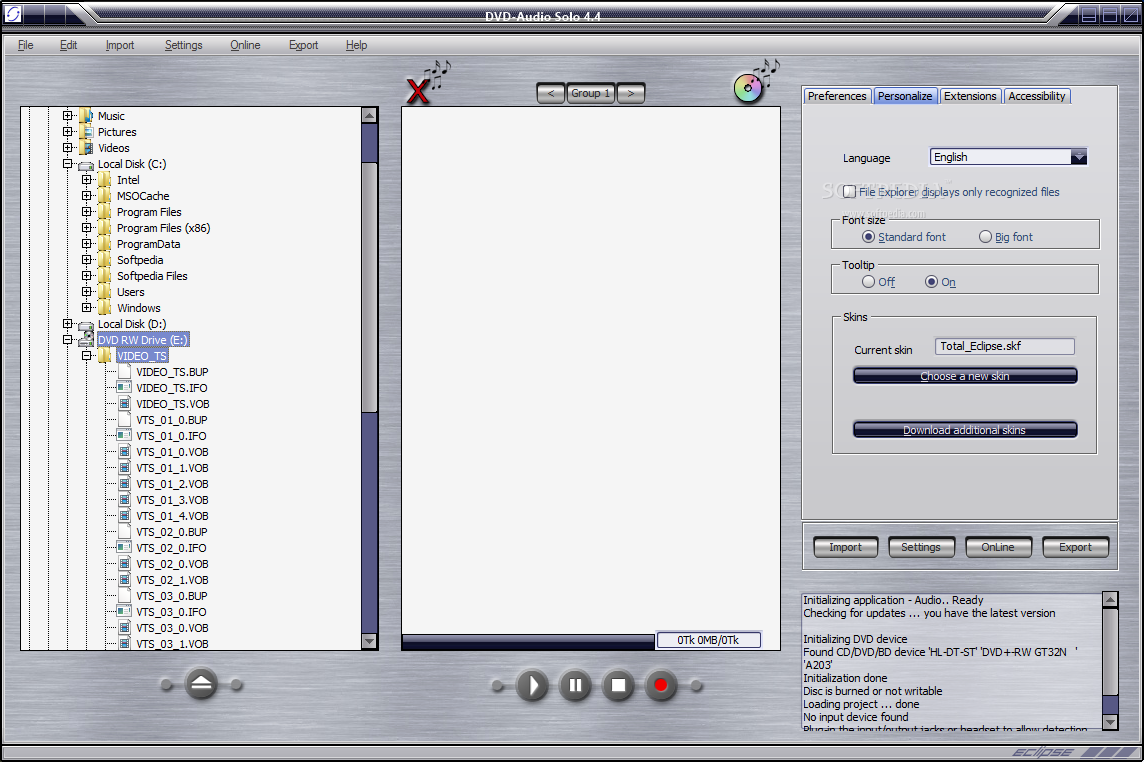Screen dimensions: 1144x762
Task: Click the Settings button in the right panel
Action: (x=921, y=547)
